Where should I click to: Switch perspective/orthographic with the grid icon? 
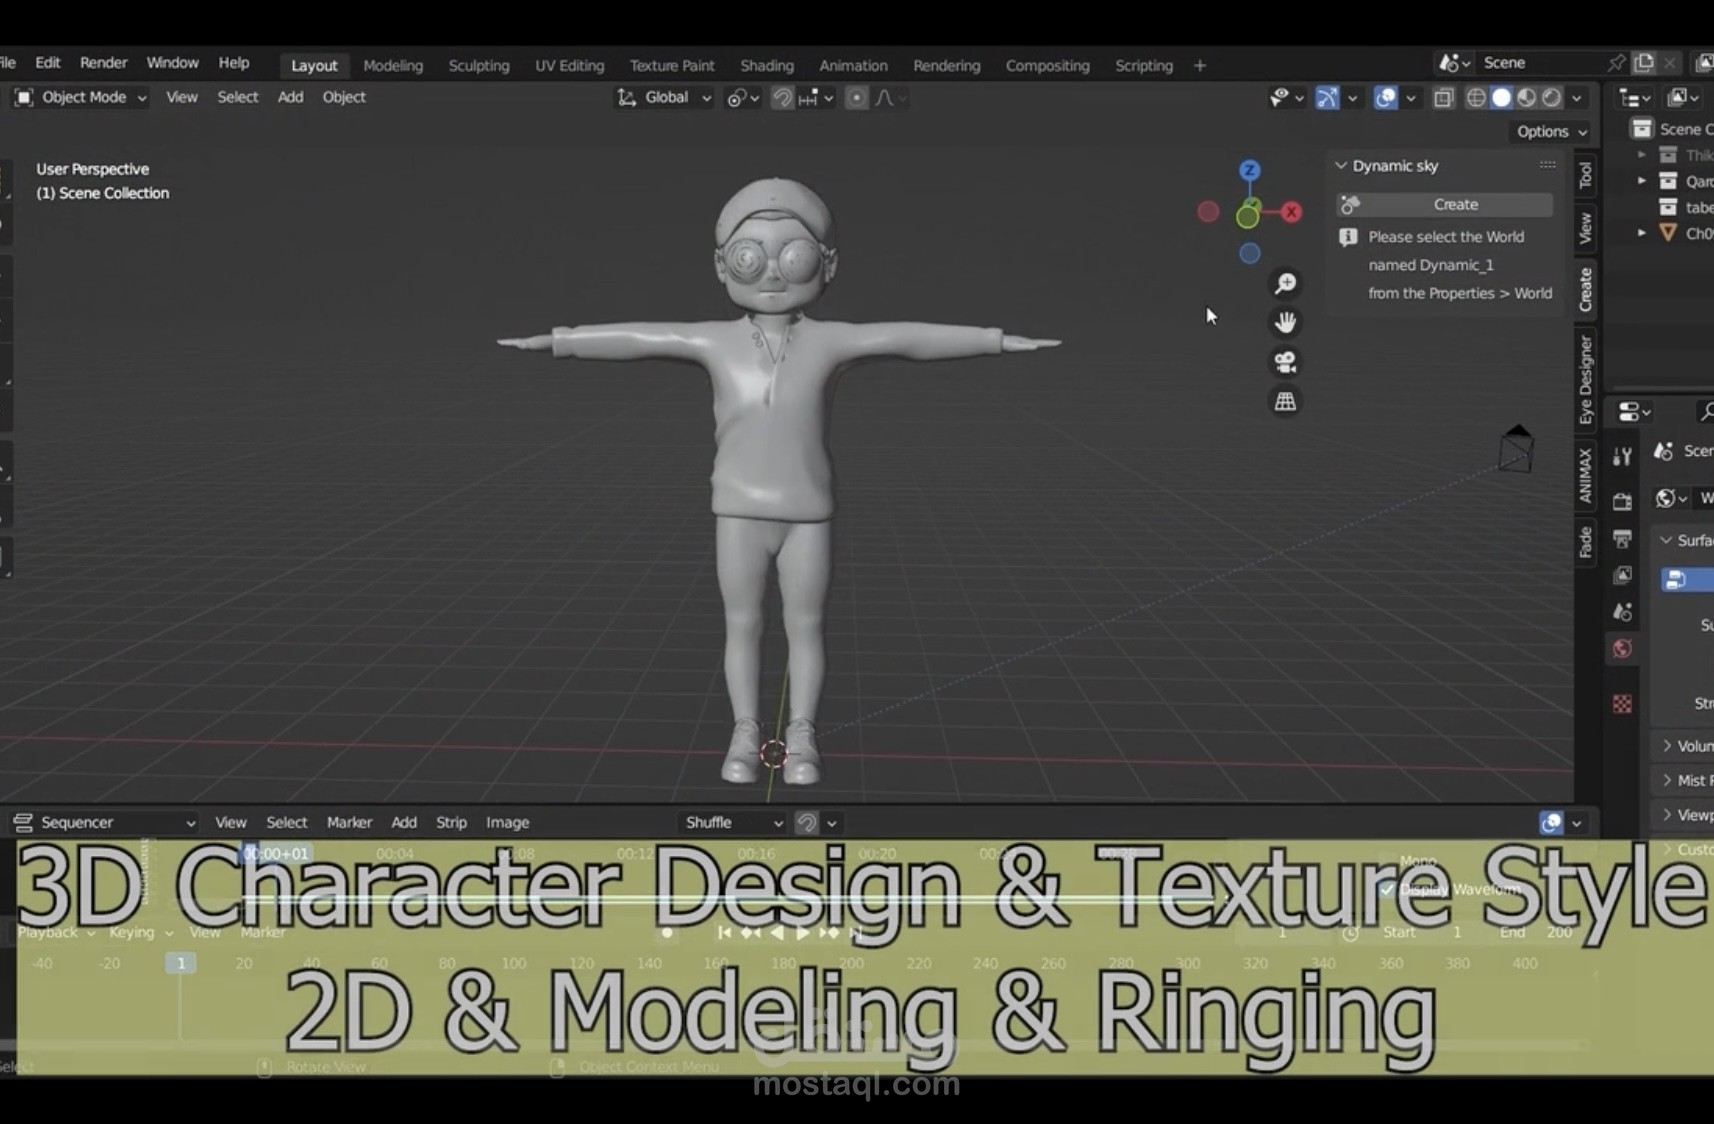(x=1285, y=401)
